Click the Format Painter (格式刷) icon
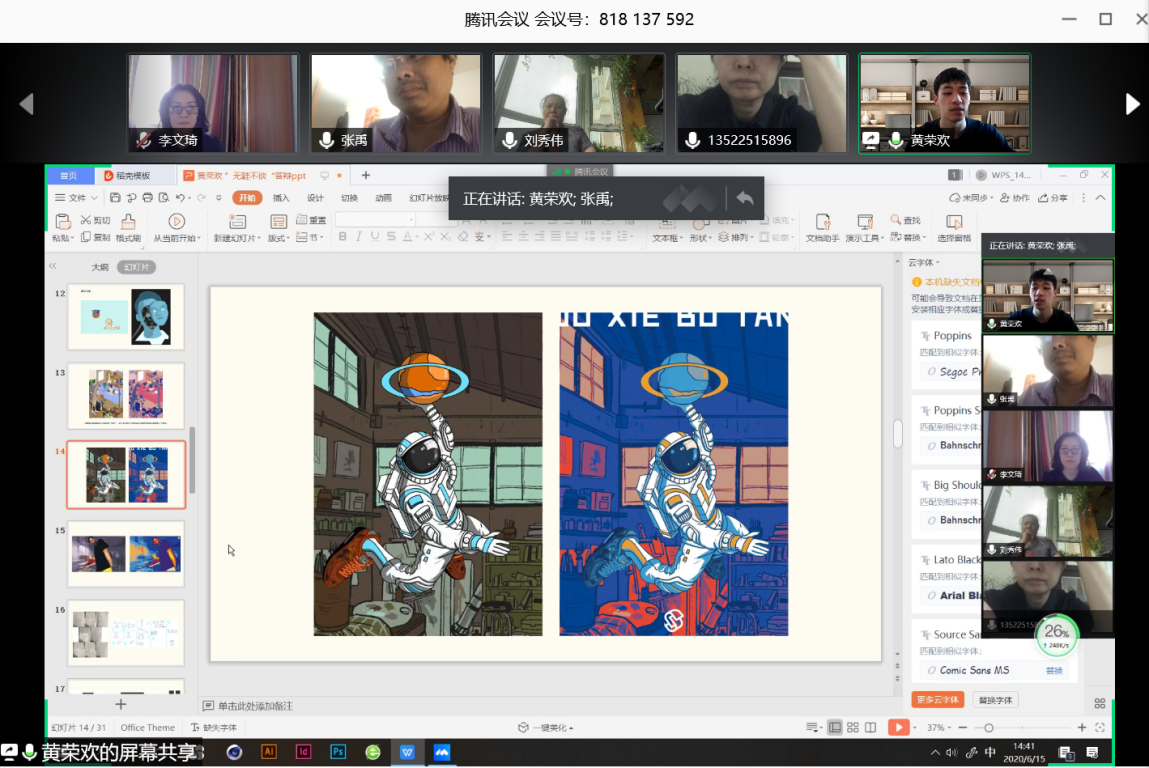1149x768 pixels. (128, 222)
